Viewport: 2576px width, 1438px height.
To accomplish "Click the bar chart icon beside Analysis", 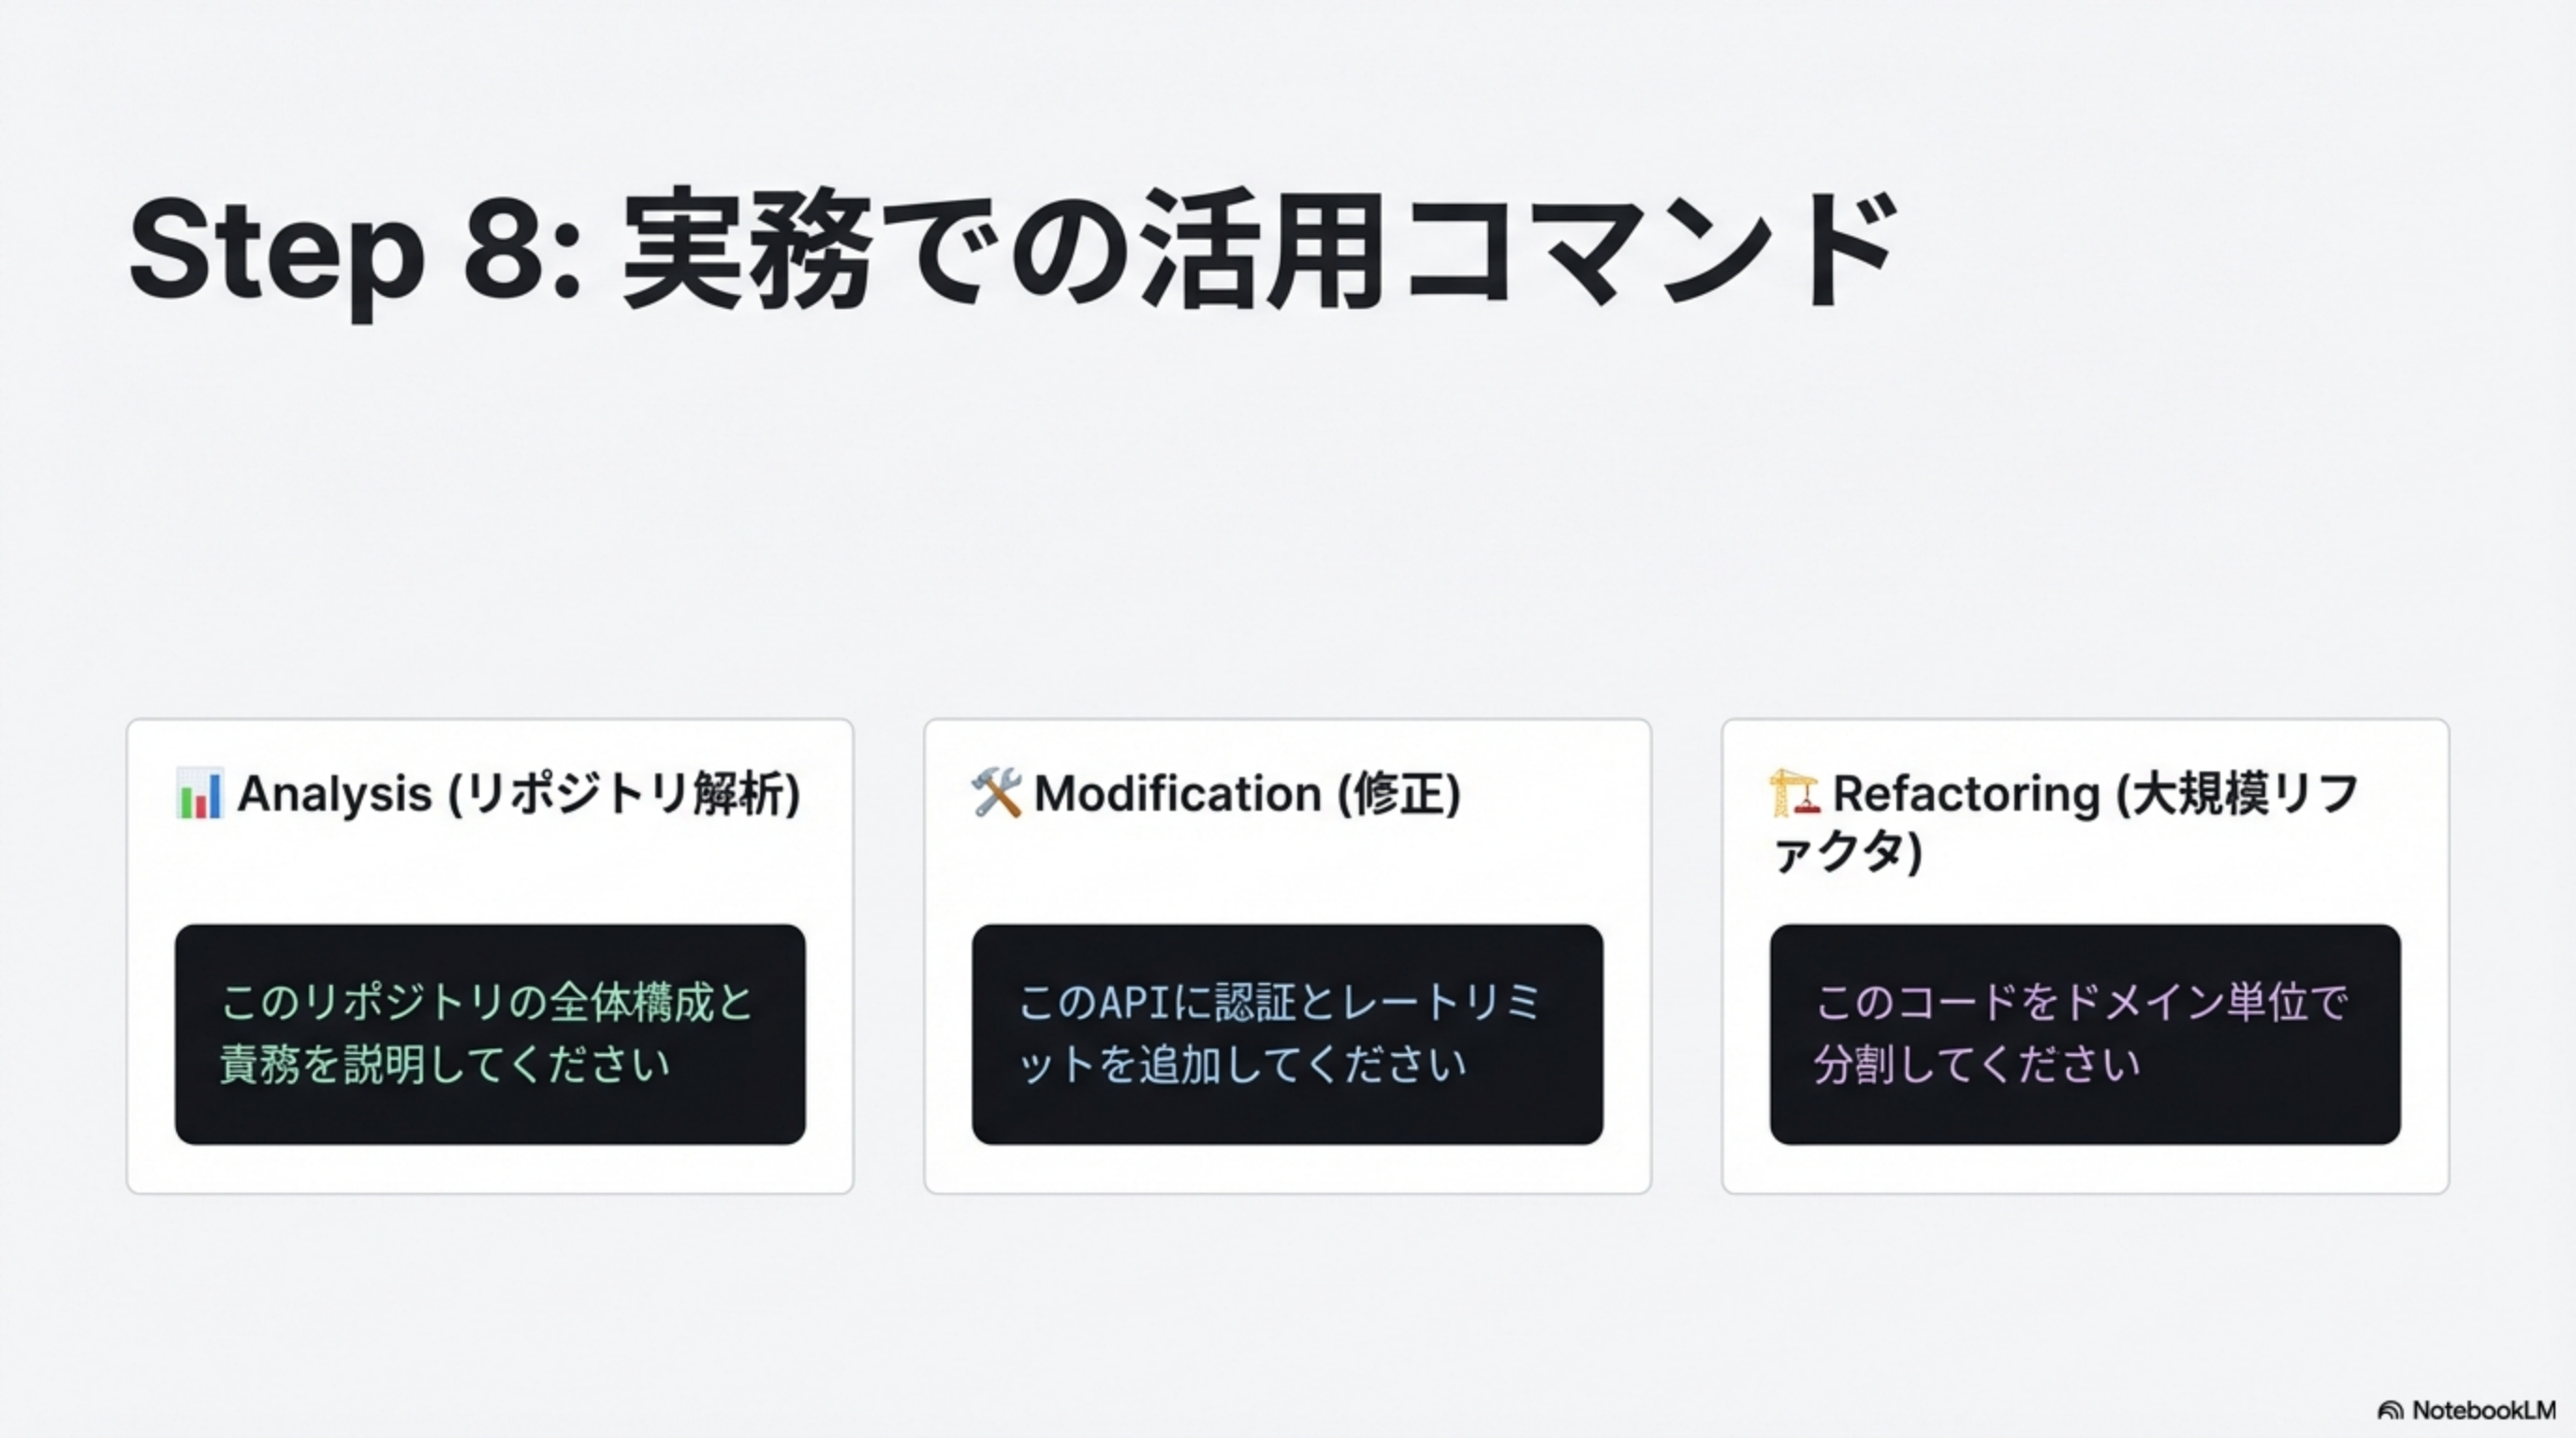I will (199, 794).
